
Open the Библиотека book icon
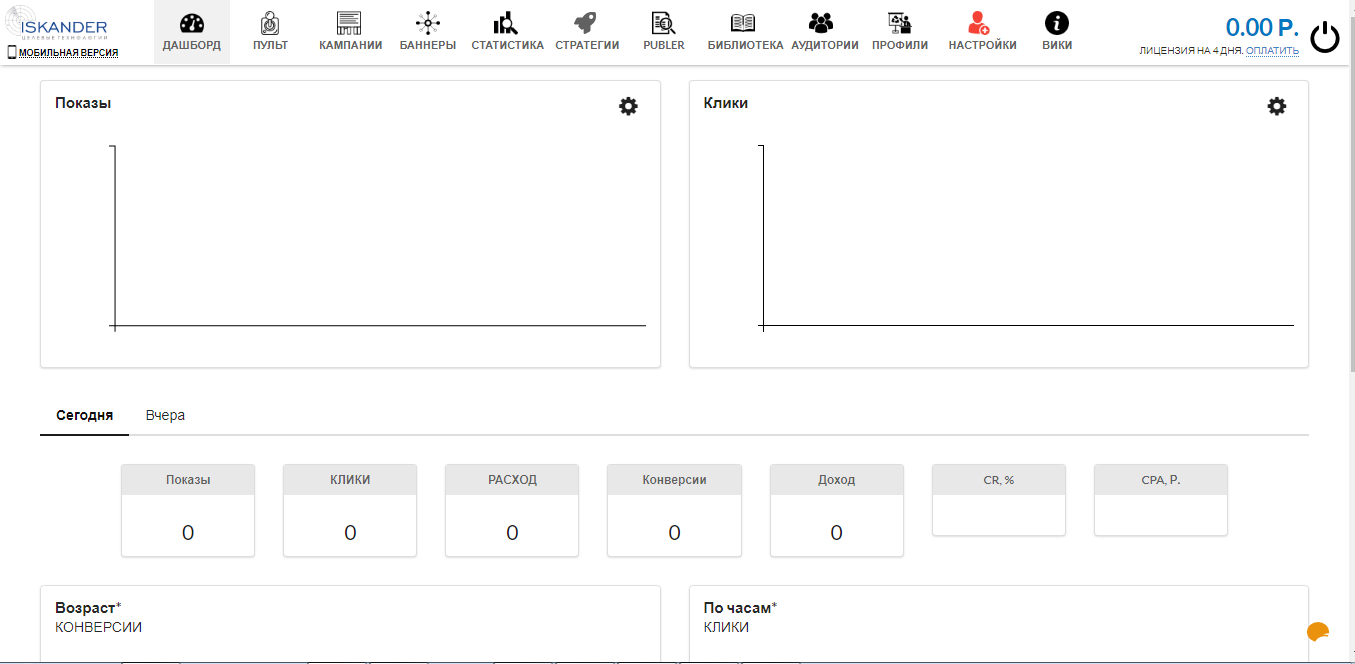[x=743, y=23]
